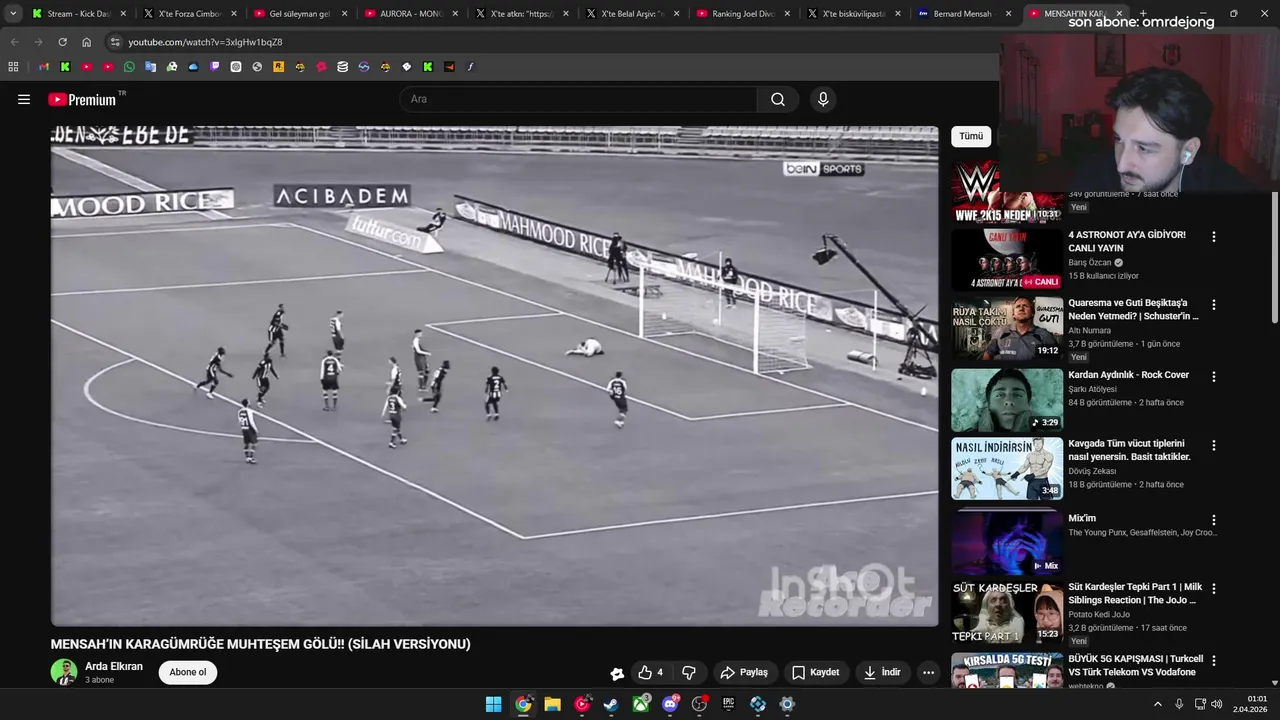The height and width of the screenshot is (720, 1280).
Task: Download video with İndir button
Action: [x=882, y=672]
